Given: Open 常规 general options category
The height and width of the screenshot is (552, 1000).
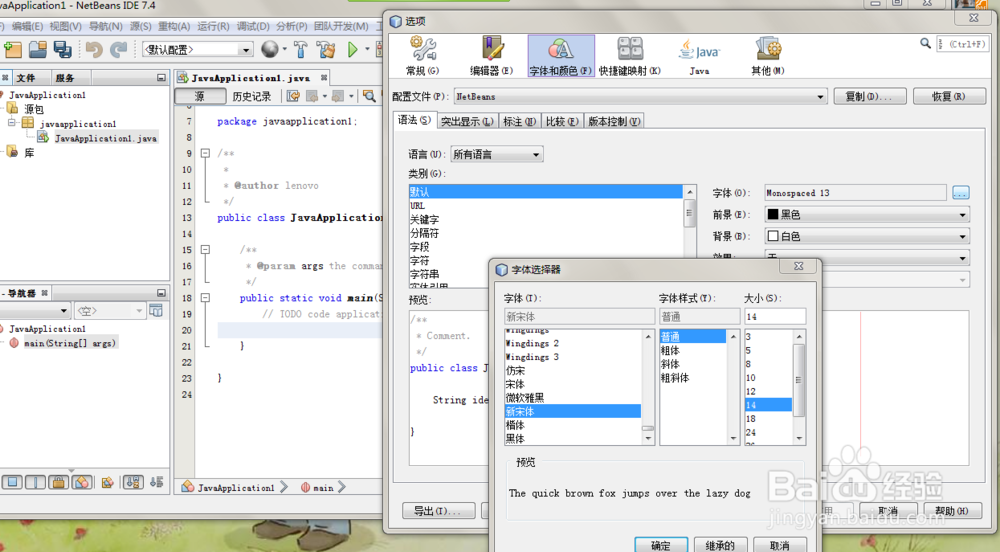Looking at the screenshot, I should (x=423, y=56).
